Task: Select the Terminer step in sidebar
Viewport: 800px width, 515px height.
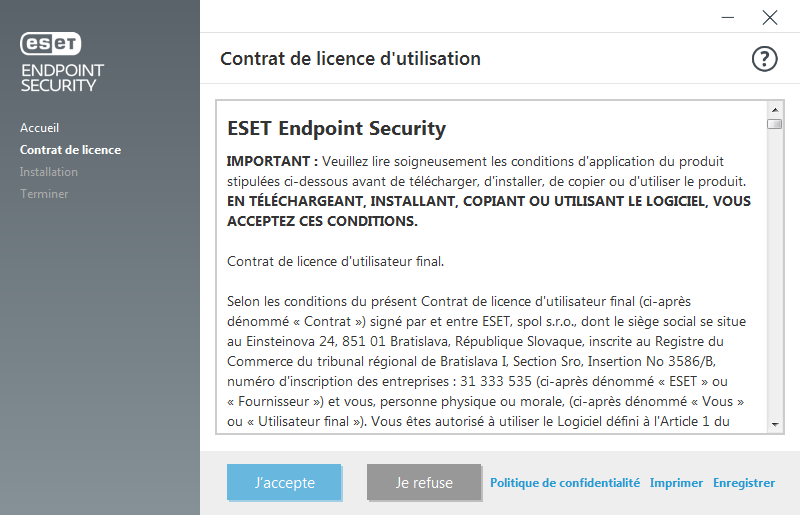Action: (x=44, y=194)
